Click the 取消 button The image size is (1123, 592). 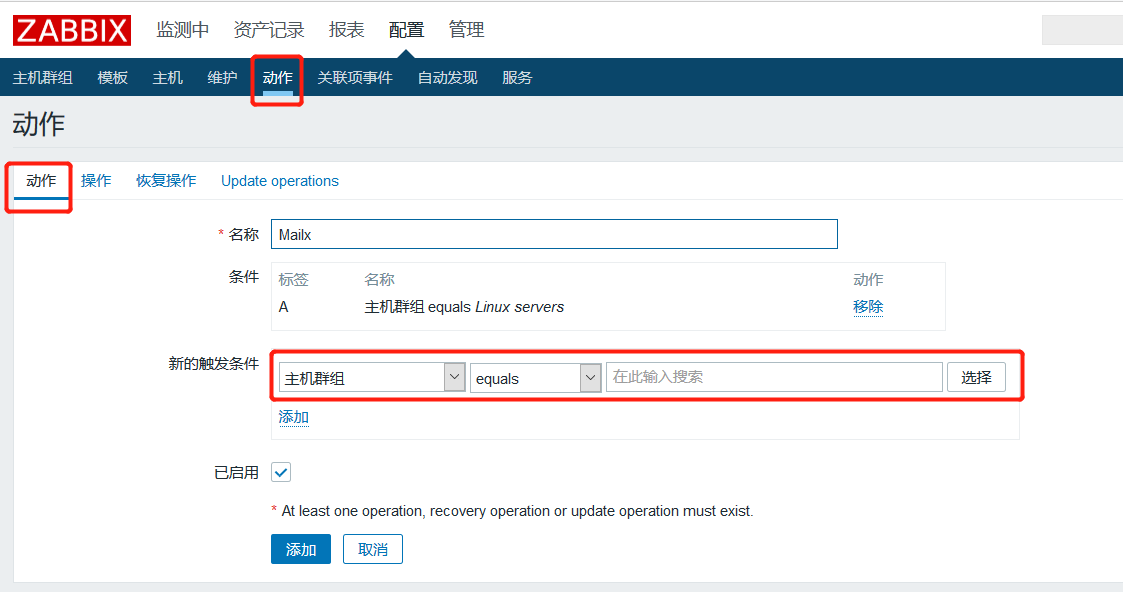tap(372, 549)
